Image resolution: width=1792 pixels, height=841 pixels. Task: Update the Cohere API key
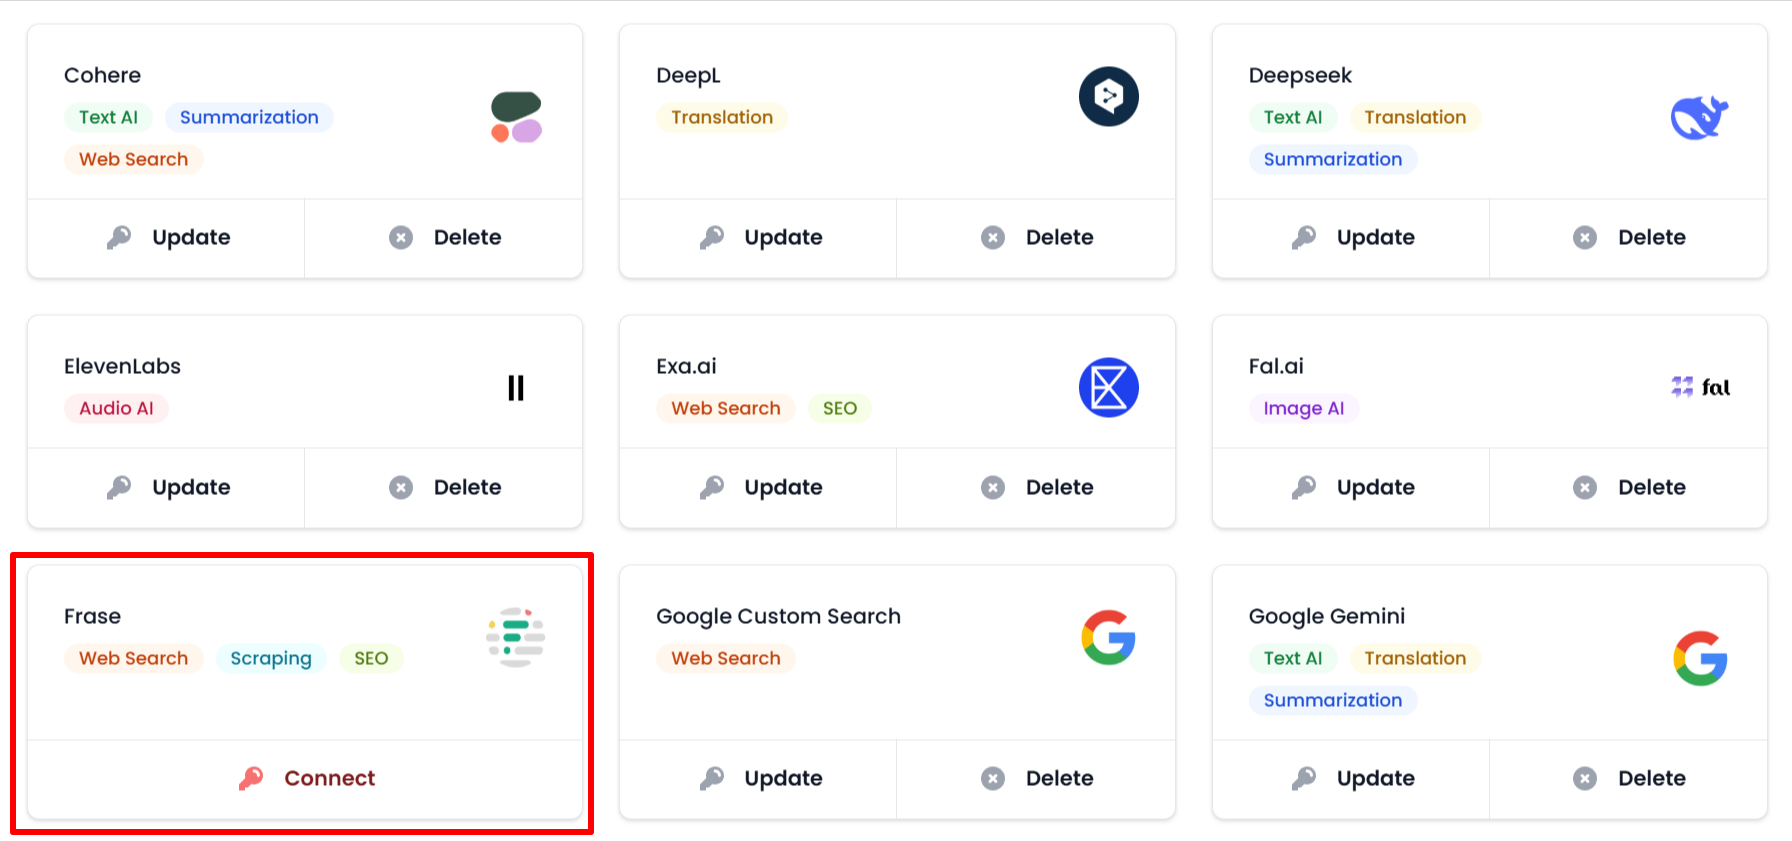[x=166, y=237]
